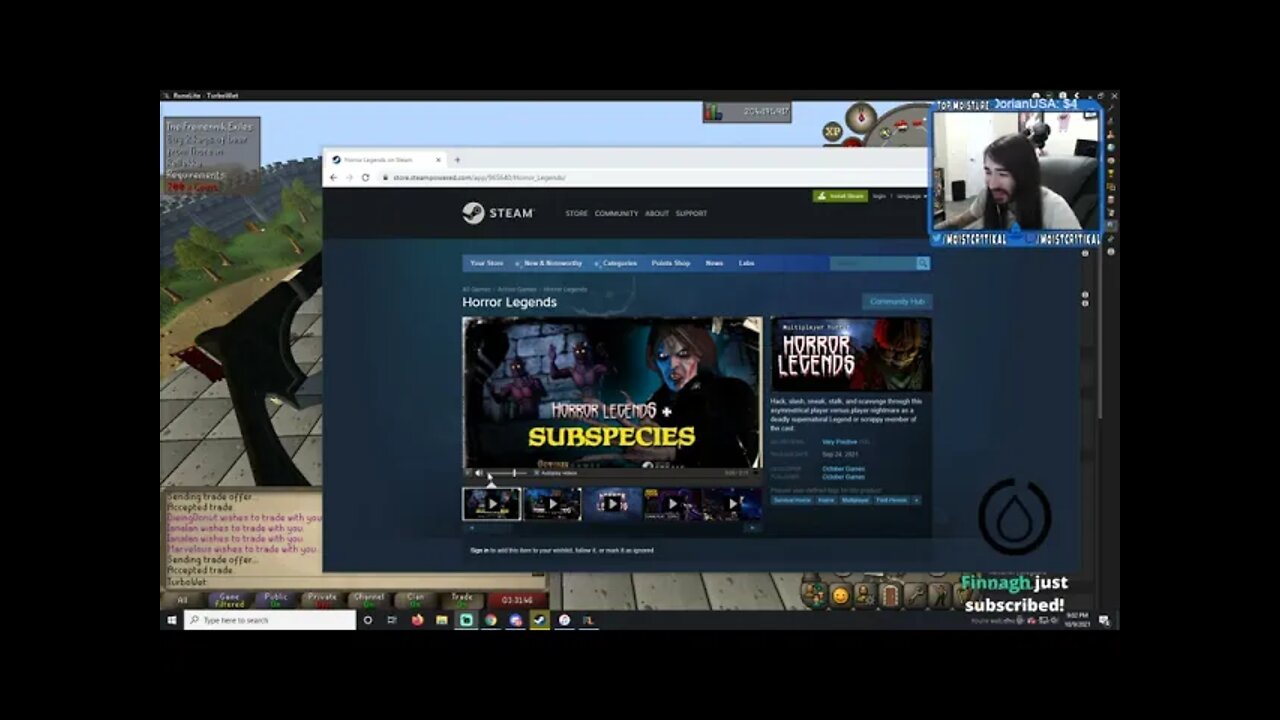
Task: Toggle the Trade chat filter
Action: click(462, 600)
